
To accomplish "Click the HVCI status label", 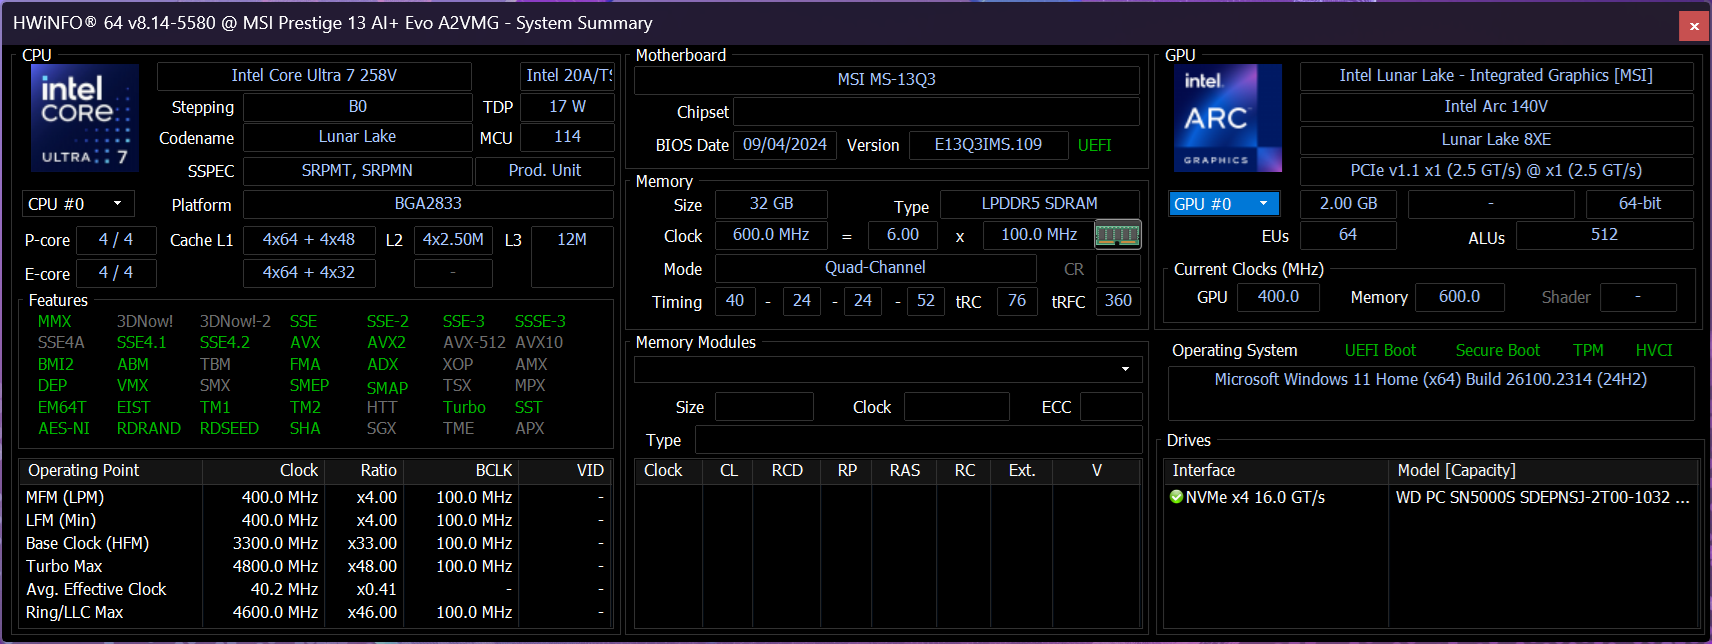I will point(1653,351).
